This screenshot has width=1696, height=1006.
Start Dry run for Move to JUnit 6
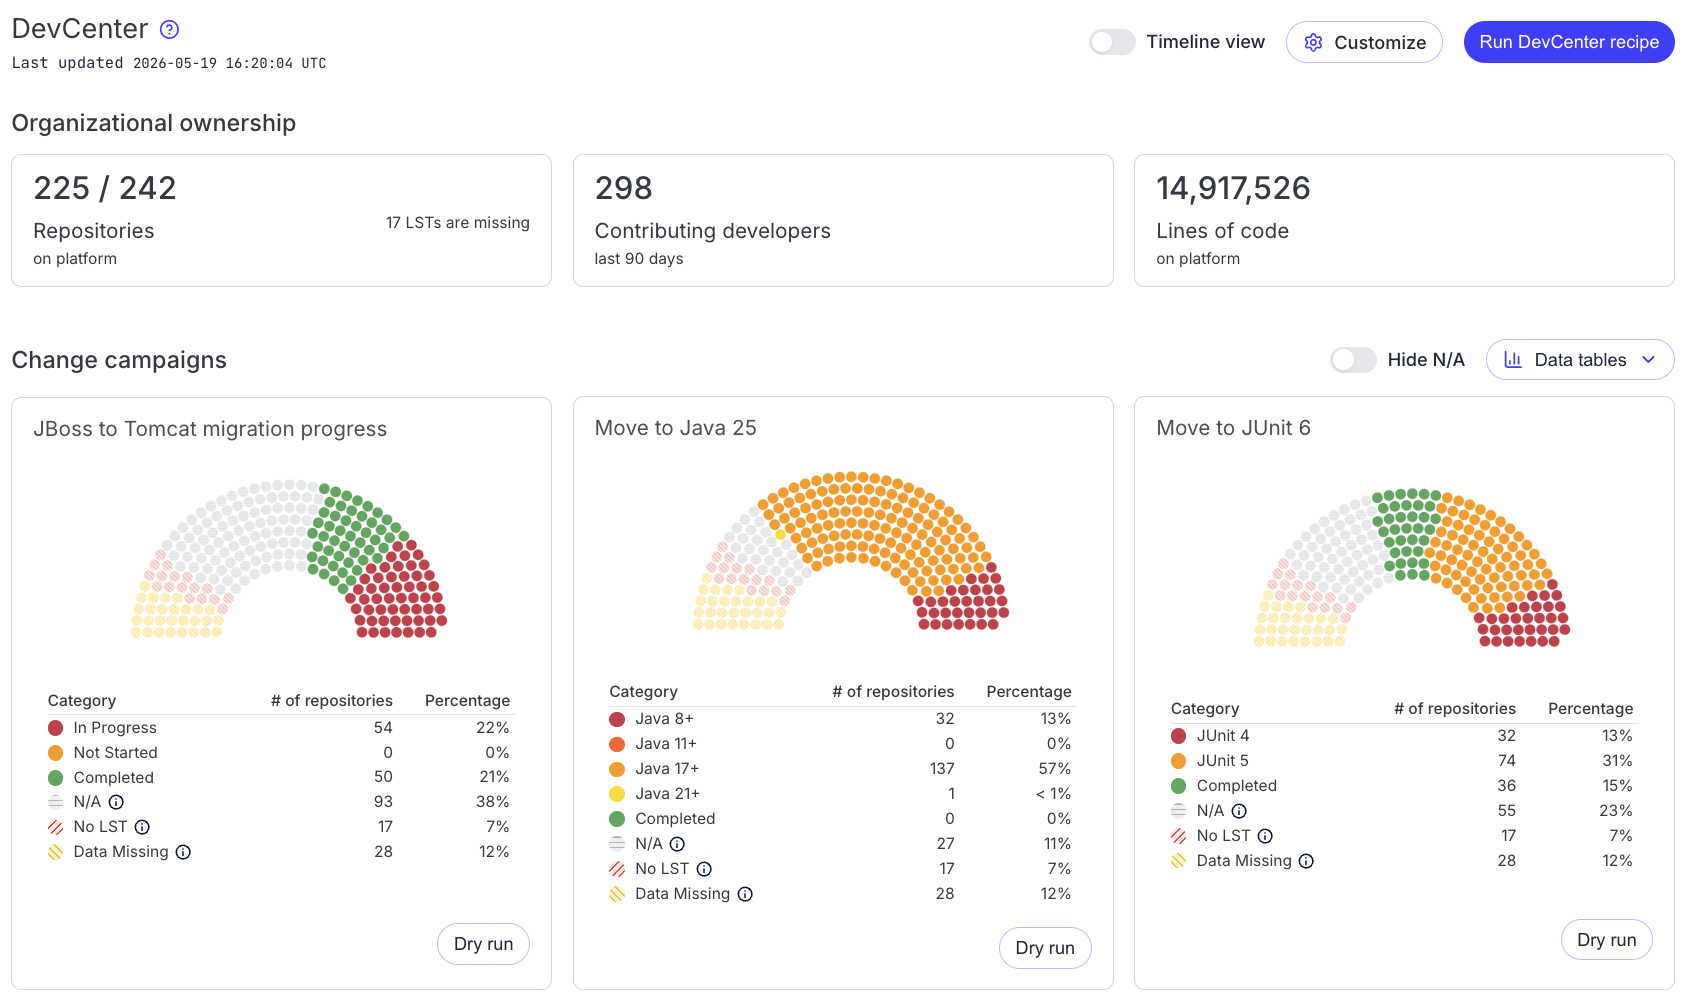1606,940
